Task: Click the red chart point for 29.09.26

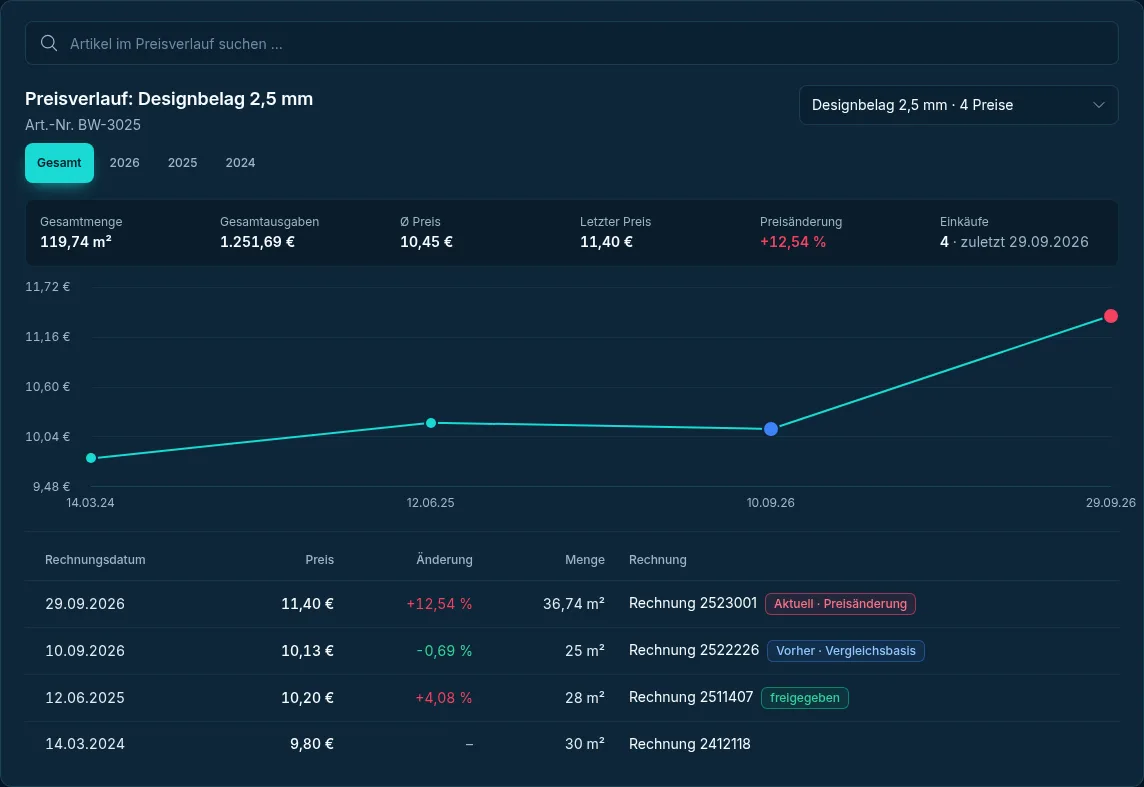Action: (x=1110, y=316)
